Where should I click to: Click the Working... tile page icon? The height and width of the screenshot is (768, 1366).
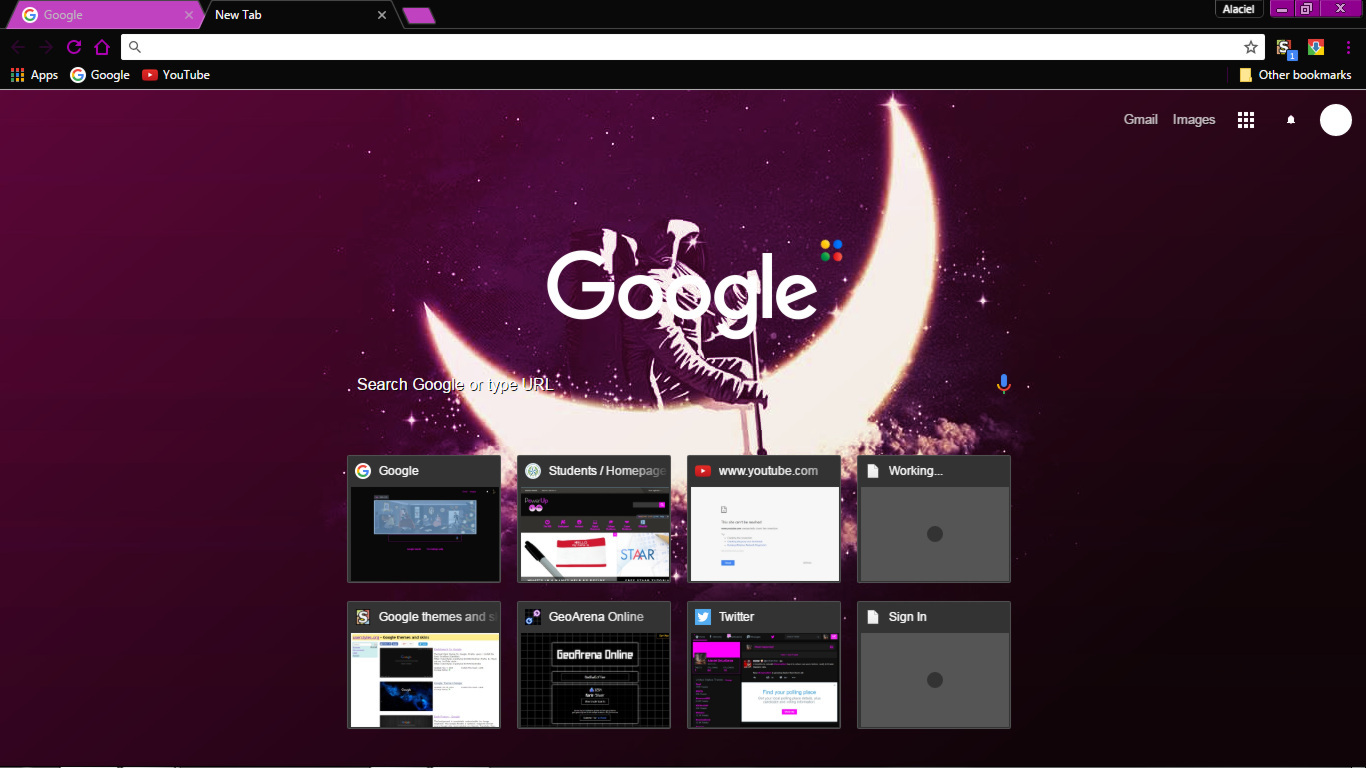[873, 471]
